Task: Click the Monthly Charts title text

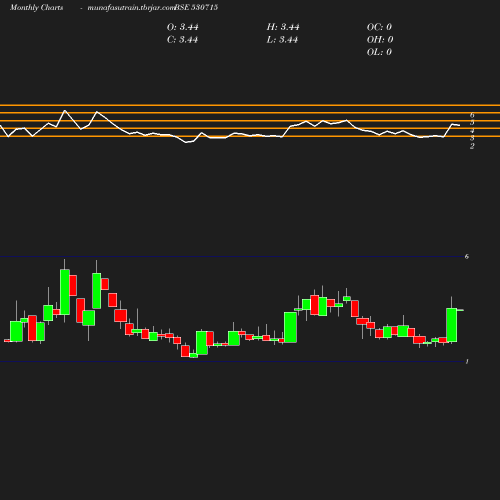Action: (x=37, y=8)
